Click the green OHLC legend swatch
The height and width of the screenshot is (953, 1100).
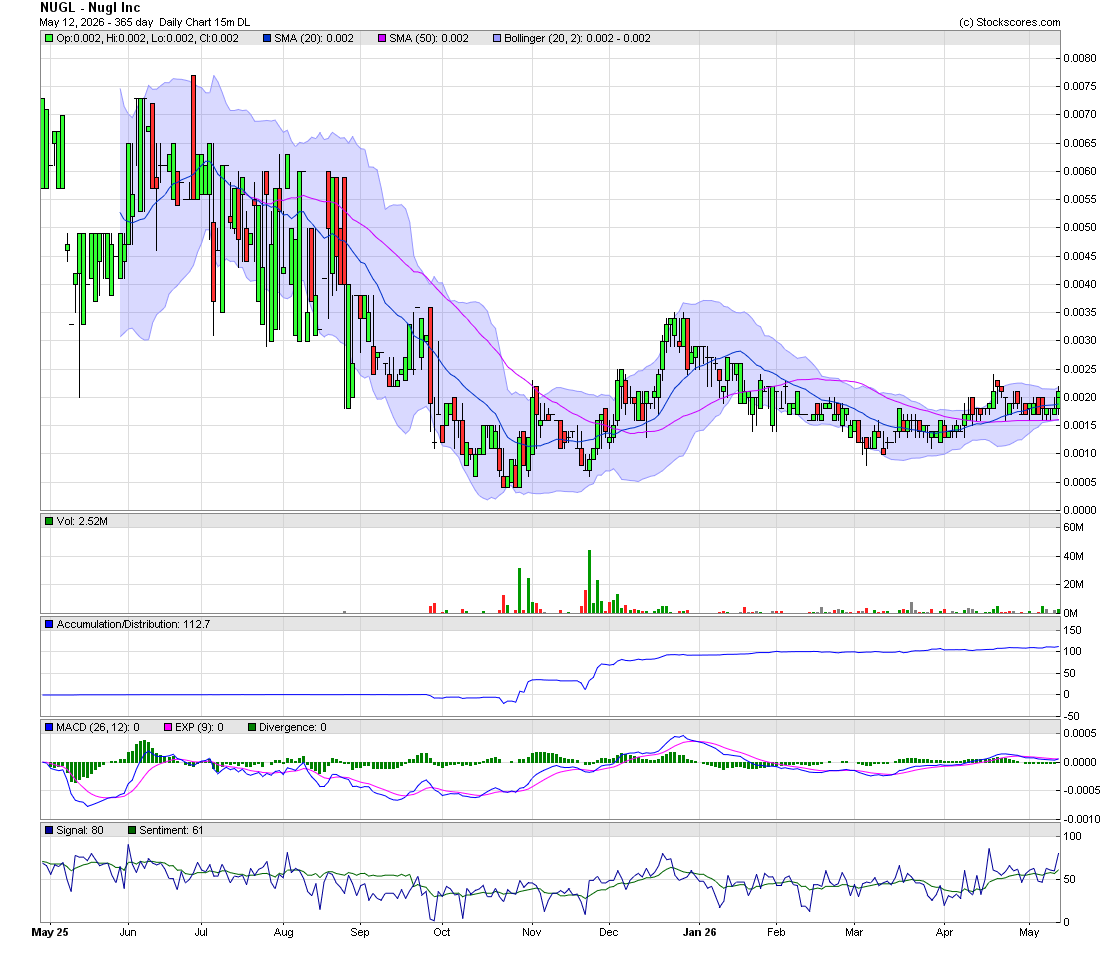pos(48,39)
